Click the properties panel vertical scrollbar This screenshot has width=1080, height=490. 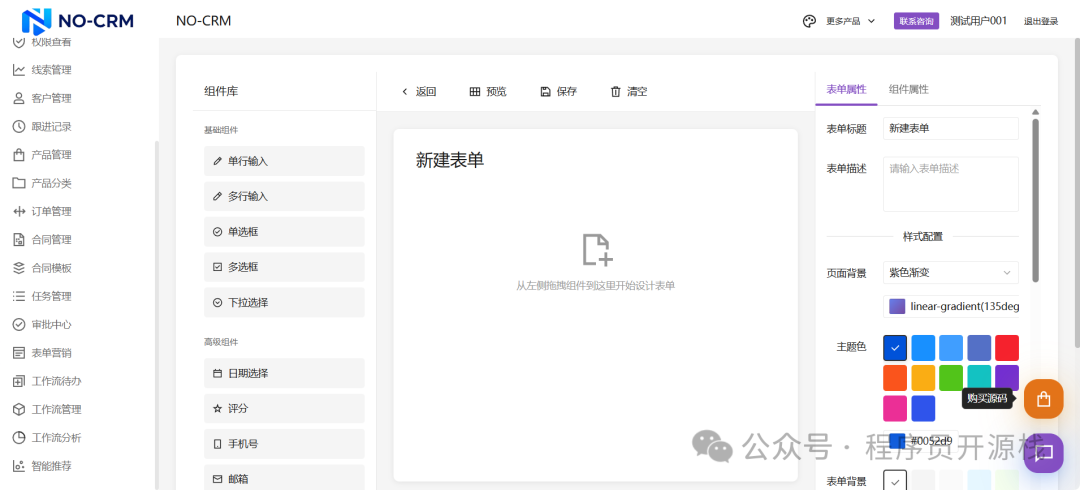[1036, 200]
